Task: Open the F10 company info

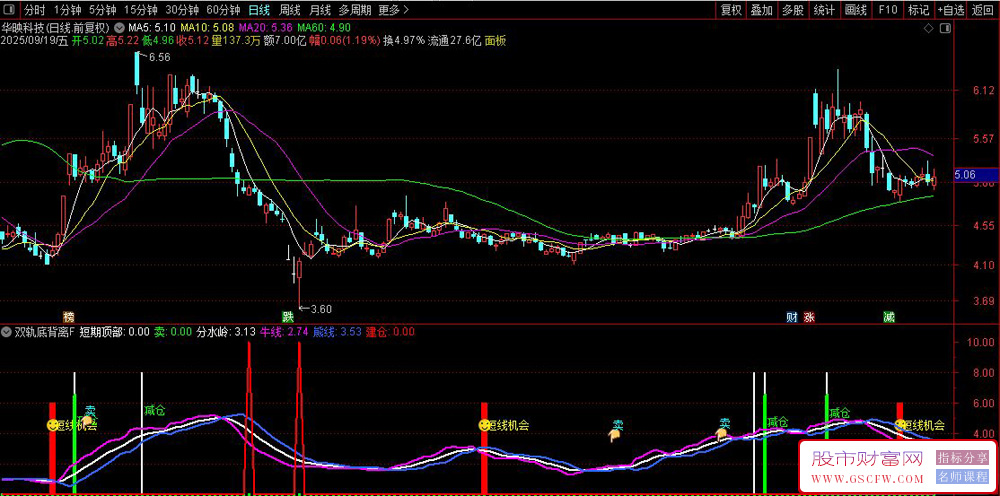Action: pyautogui.click(x=887, y=10)
